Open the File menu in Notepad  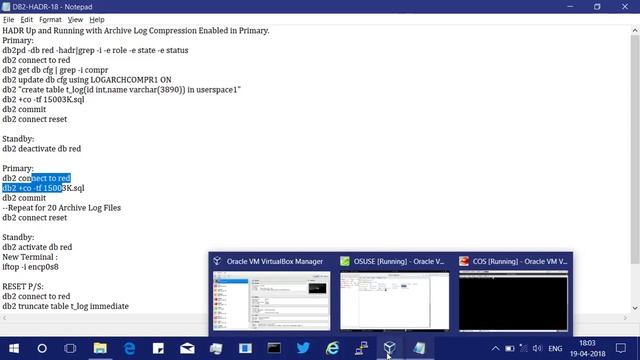point(8,20)
